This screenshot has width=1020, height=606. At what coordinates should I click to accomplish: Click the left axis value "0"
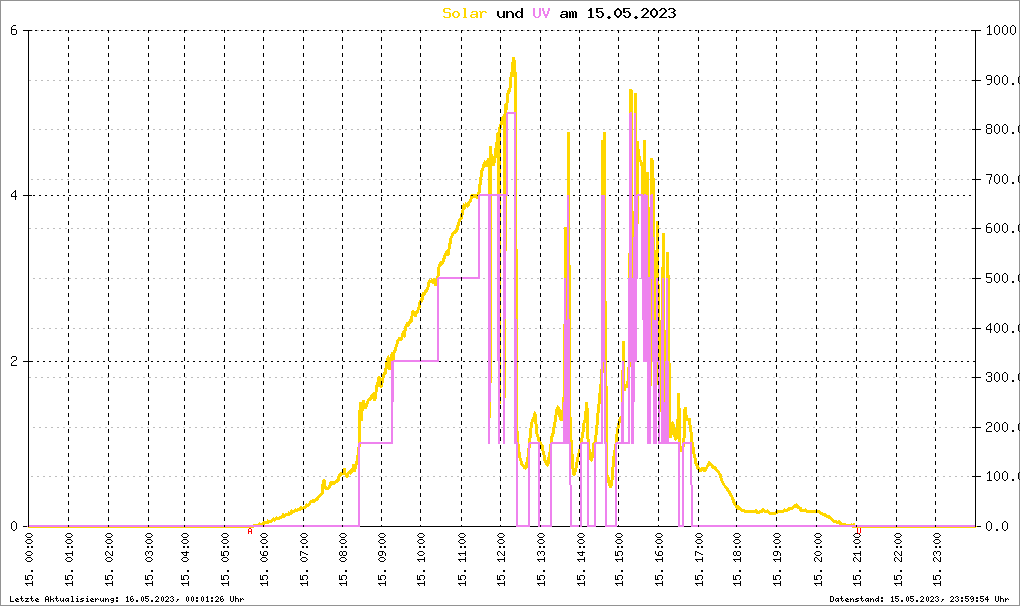click(14, 526)
